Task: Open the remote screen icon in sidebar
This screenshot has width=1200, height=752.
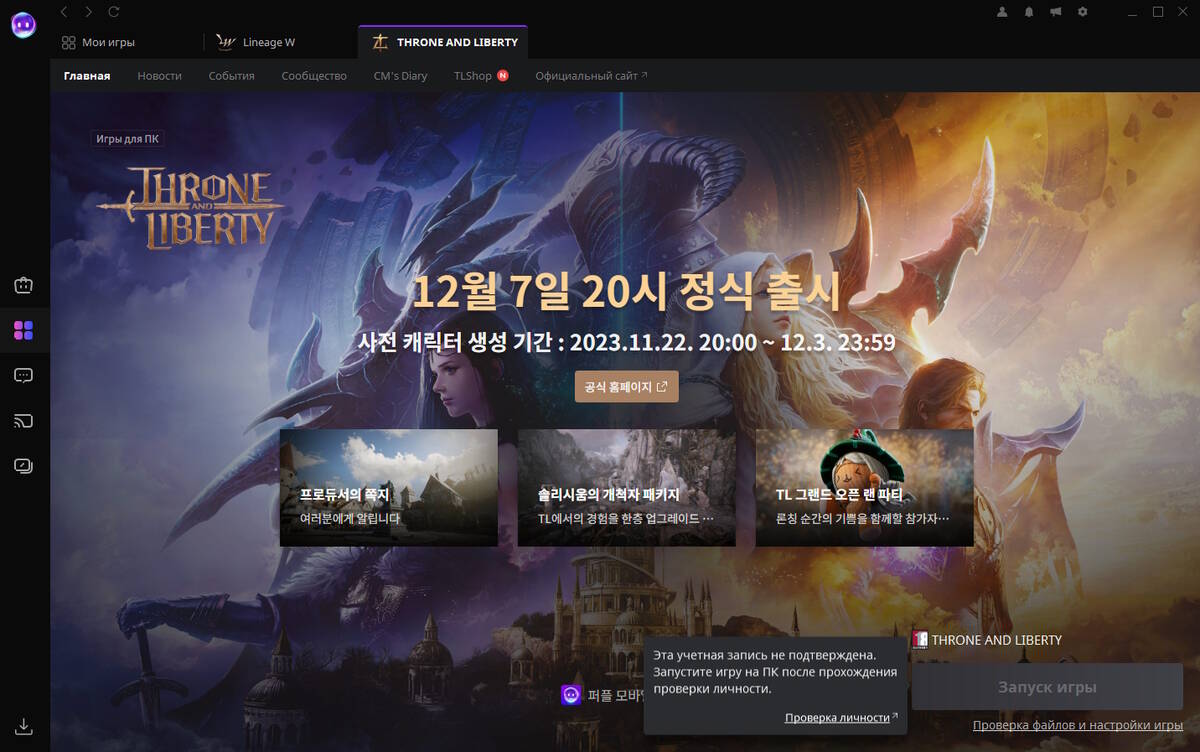Action: [x=24, y=465]
